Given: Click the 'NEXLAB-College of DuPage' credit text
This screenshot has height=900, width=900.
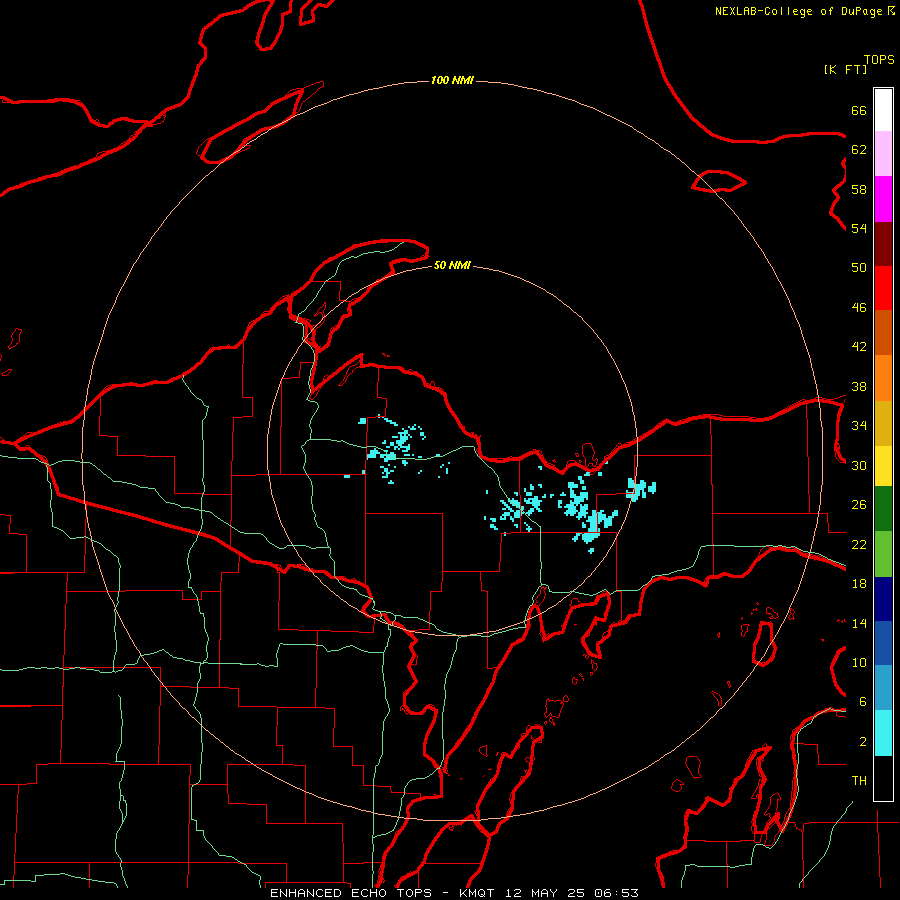Looking at the screenshot, I should (x=799, y=11).
